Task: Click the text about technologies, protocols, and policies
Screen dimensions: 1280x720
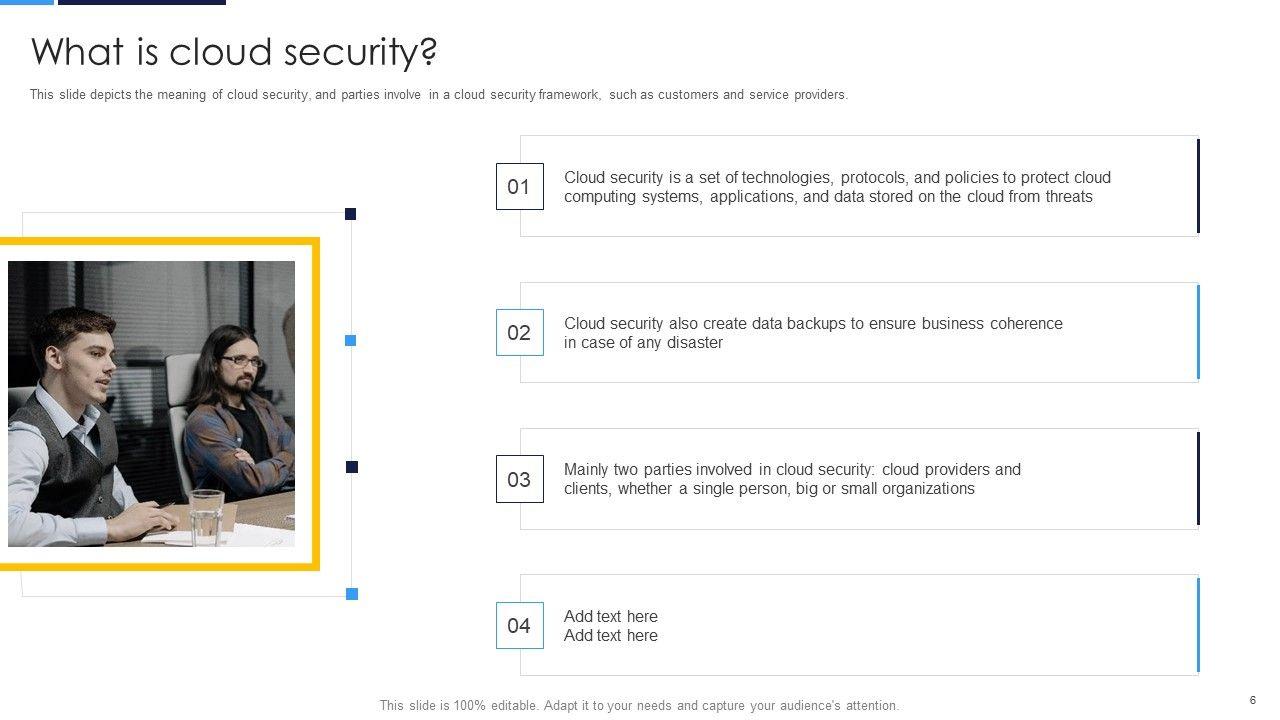Action: 837,187
